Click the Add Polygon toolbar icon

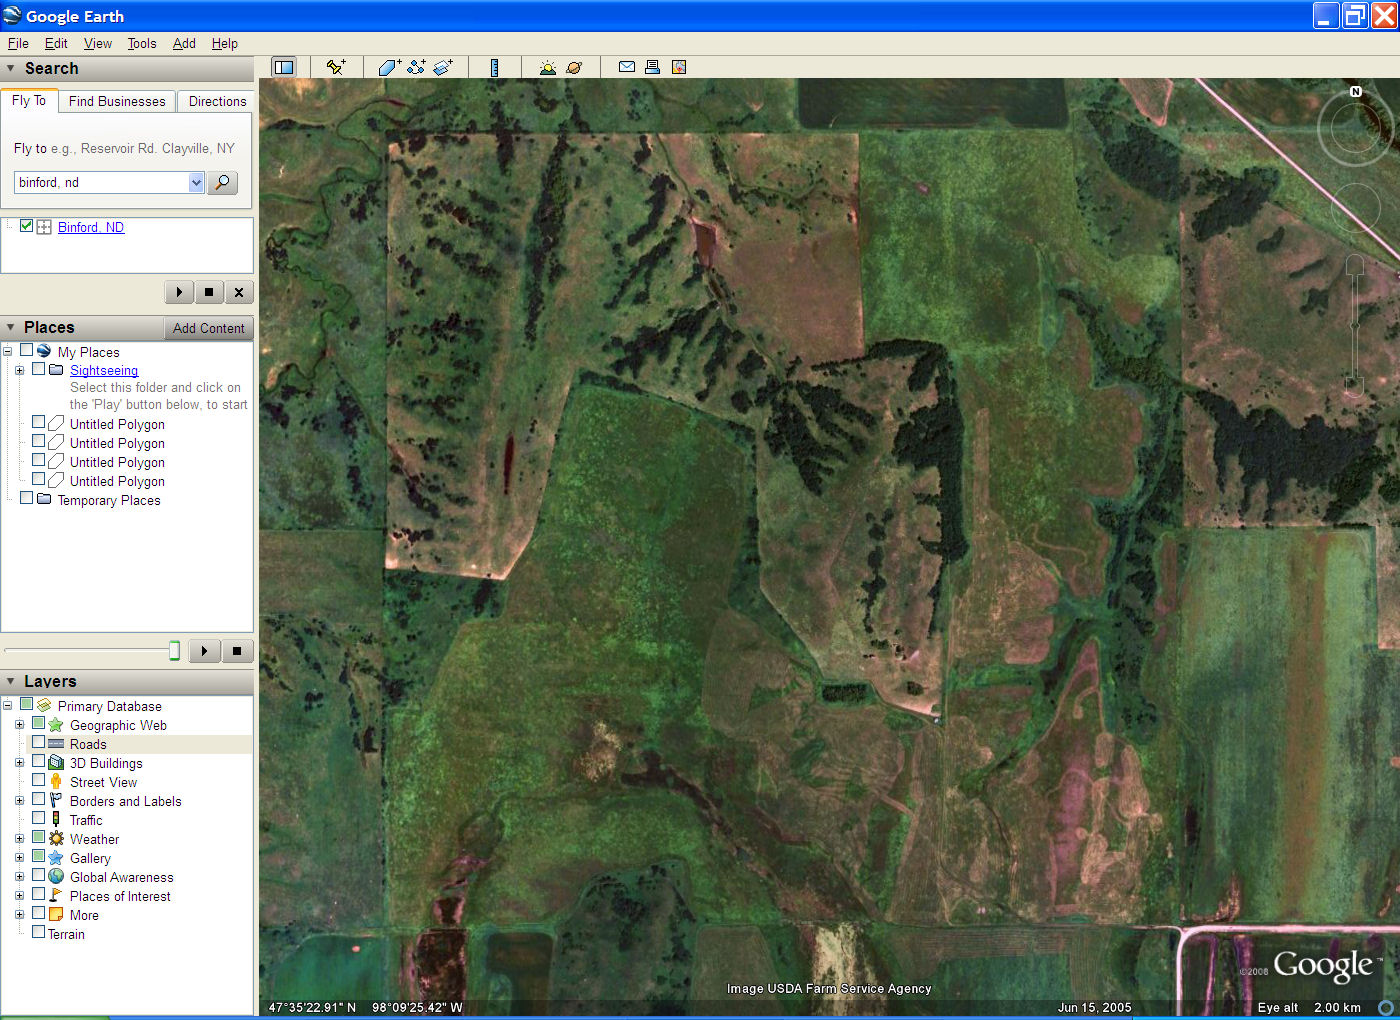(x=389, y=67)
